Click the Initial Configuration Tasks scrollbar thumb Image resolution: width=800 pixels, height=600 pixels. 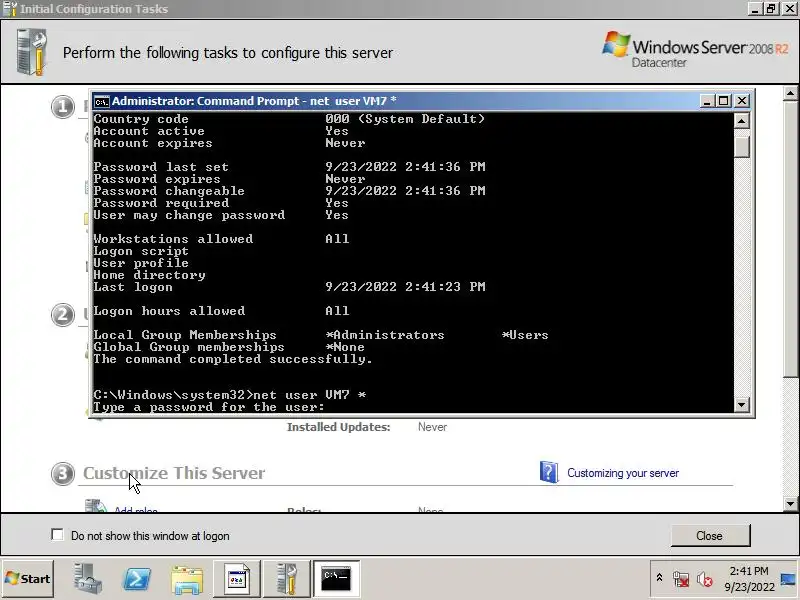(790, 239)
